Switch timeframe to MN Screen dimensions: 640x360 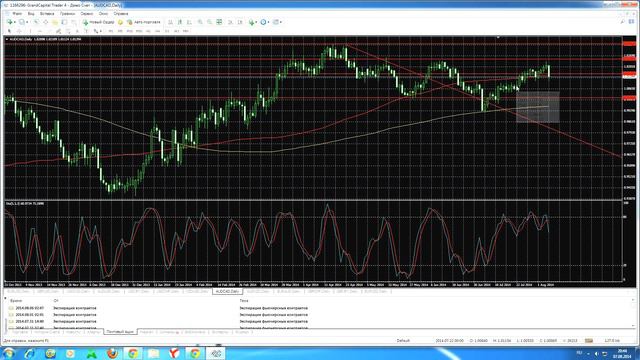(x=186, y=31)
